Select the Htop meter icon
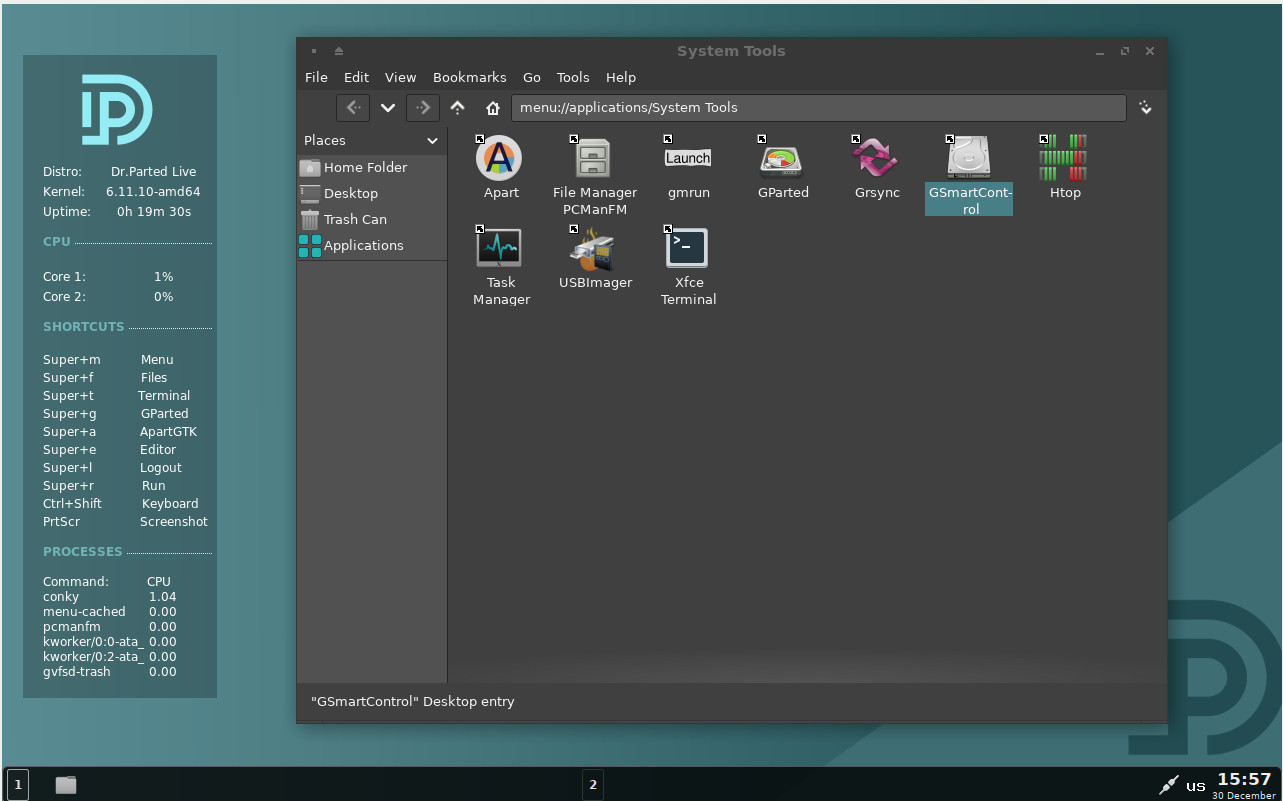Viewport: 1283px width, 801px height. tap(1063, 158)
